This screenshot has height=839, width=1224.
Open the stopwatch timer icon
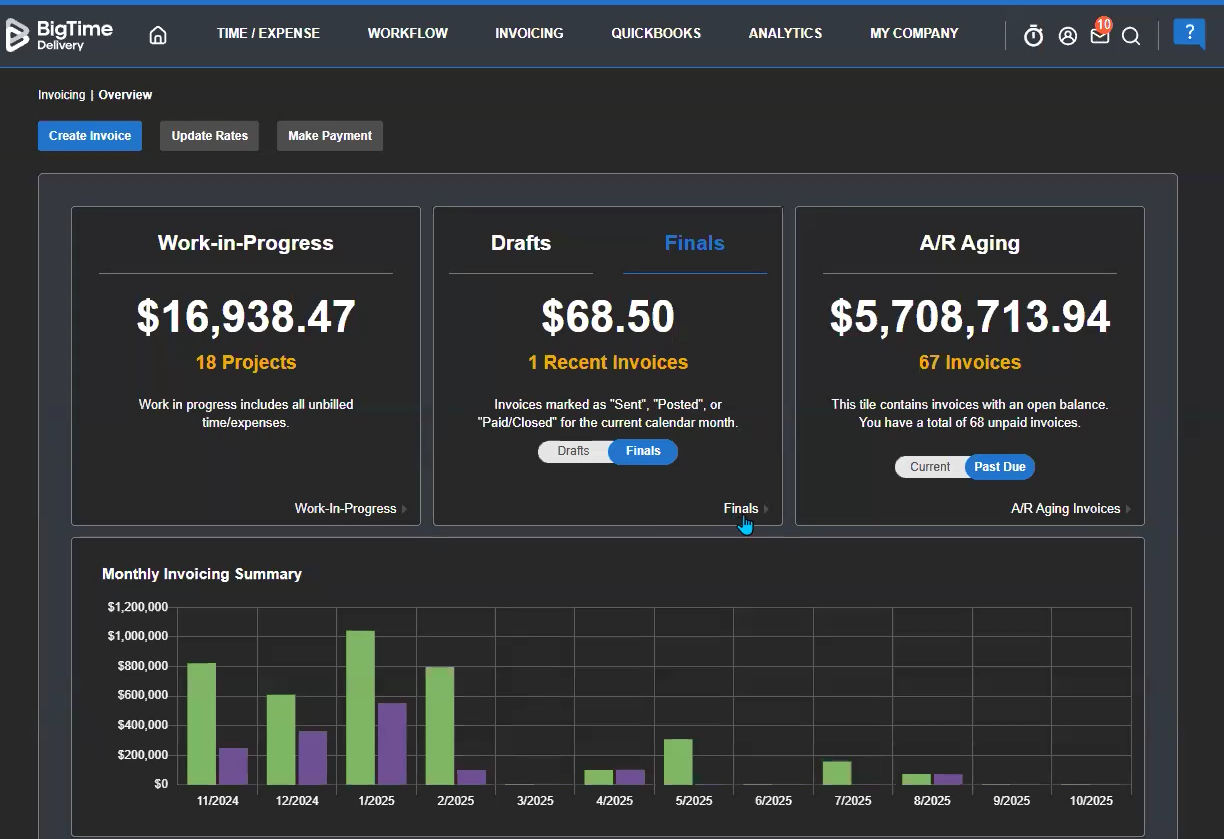tap(1033, 36)
